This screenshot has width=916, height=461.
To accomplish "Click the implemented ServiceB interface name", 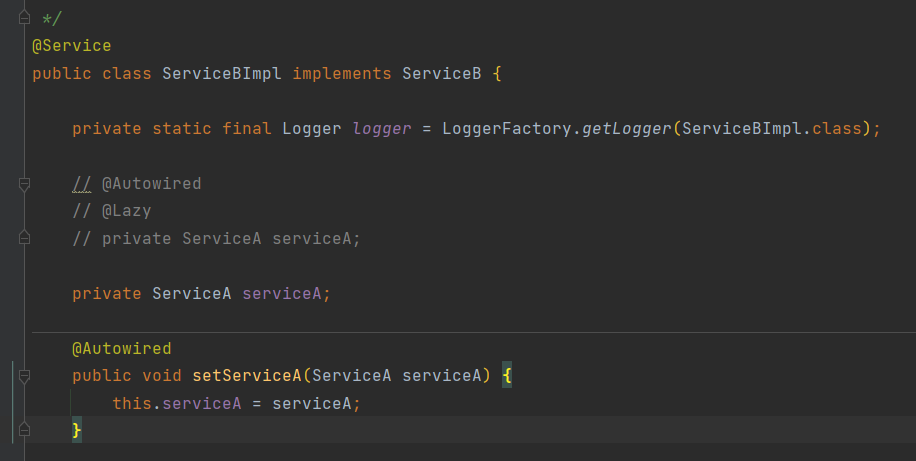I will (442, 74).
